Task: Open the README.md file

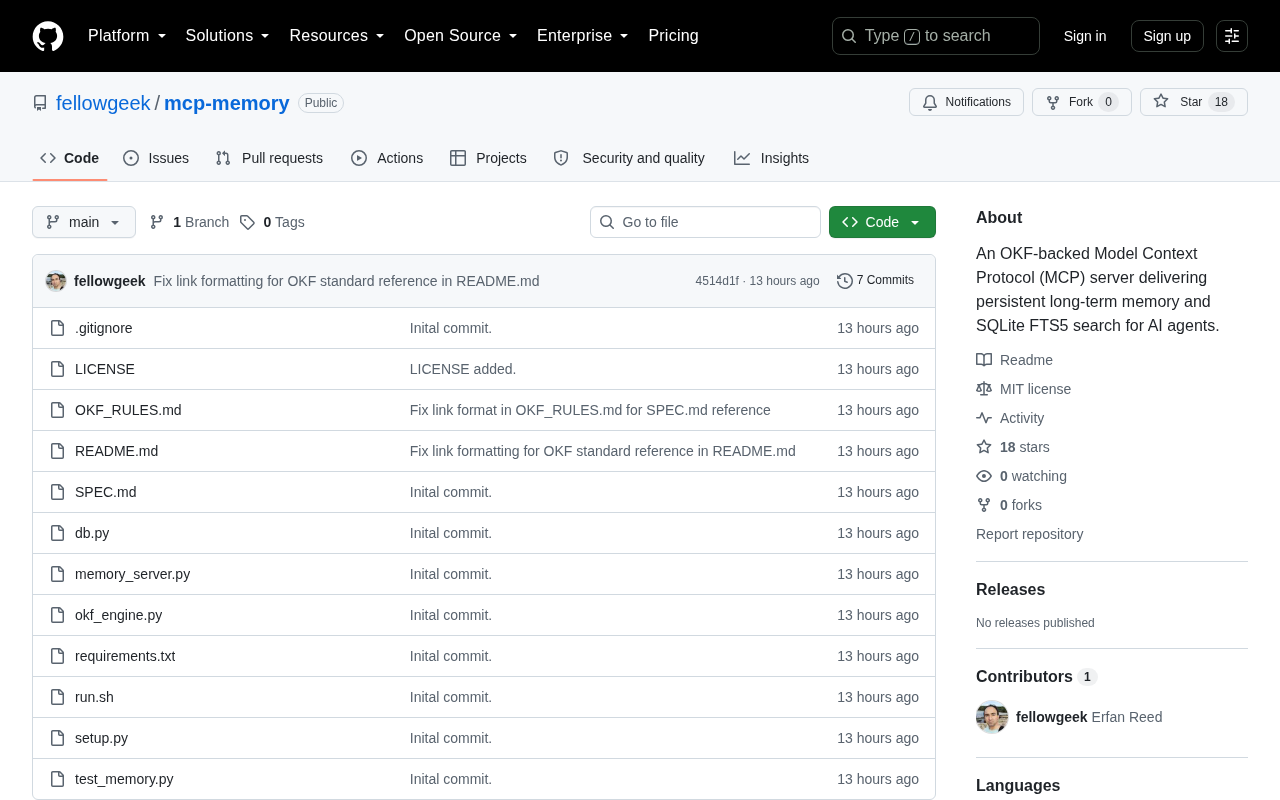Action: point(116,451)
